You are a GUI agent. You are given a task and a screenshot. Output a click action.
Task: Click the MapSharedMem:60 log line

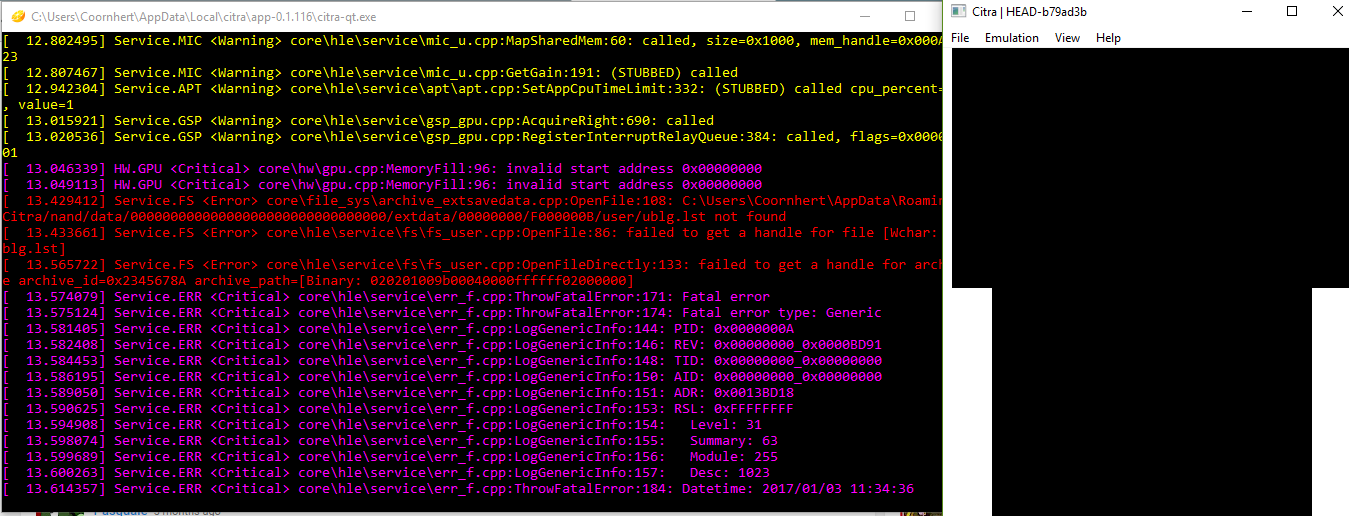[x=472, y=41]
